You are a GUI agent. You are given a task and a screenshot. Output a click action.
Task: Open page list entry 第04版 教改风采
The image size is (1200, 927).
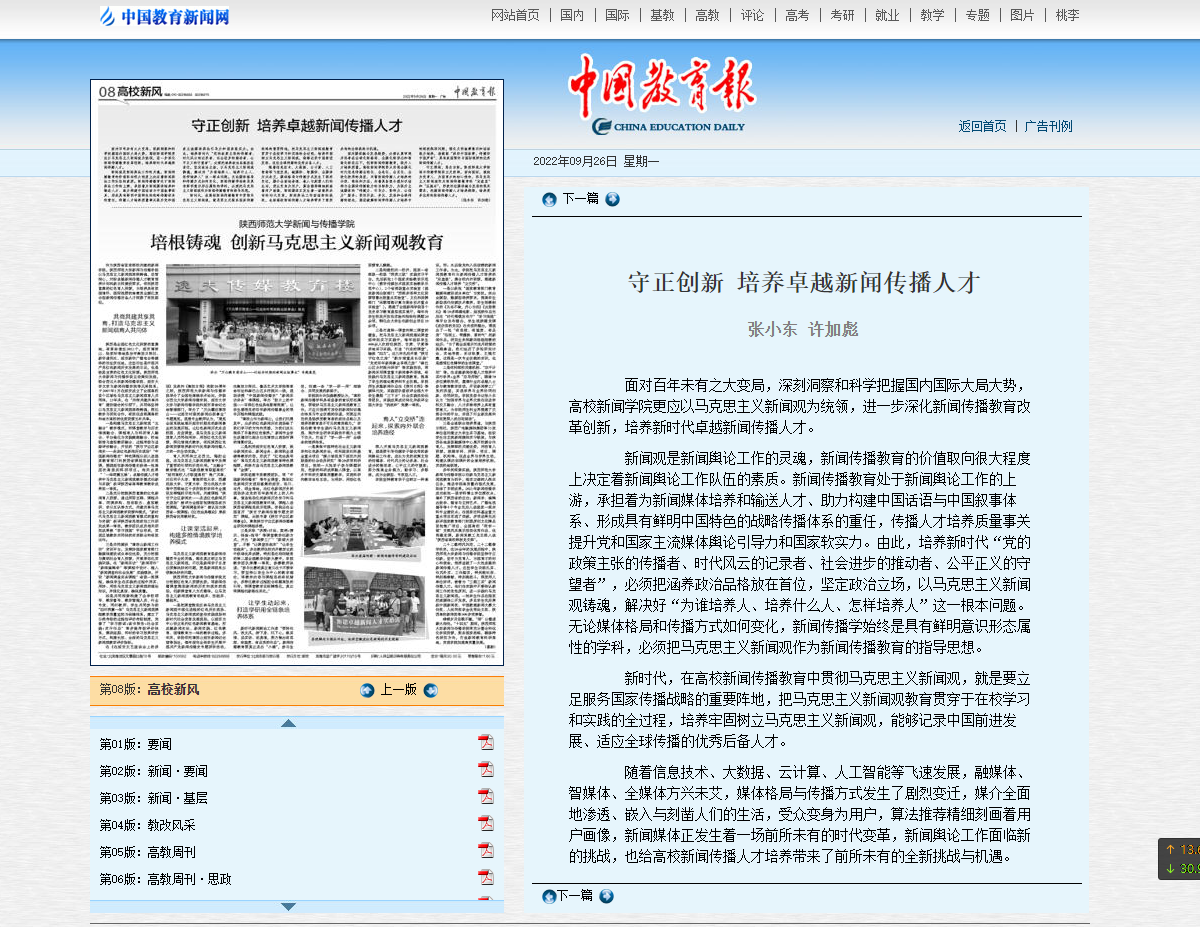[147, 825]
